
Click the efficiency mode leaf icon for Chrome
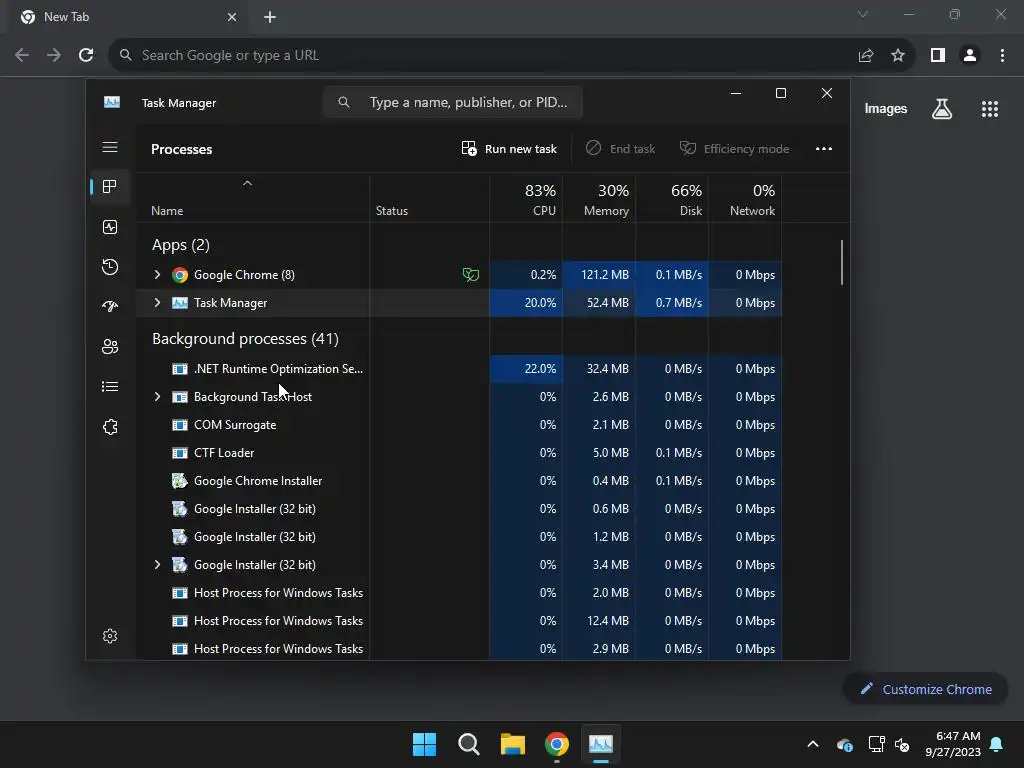[470, 275]
